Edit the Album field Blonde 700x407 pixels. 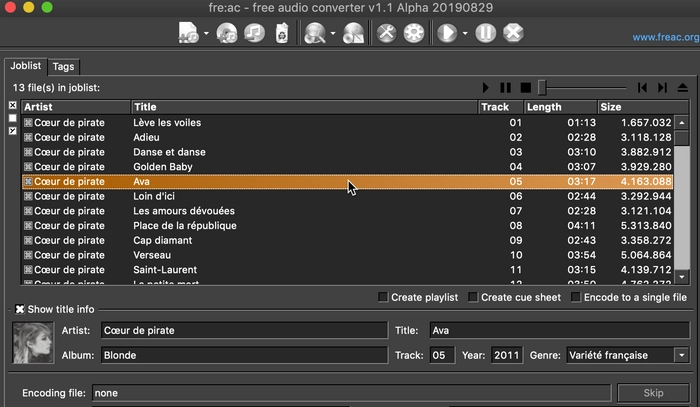(x=244, y=355)
